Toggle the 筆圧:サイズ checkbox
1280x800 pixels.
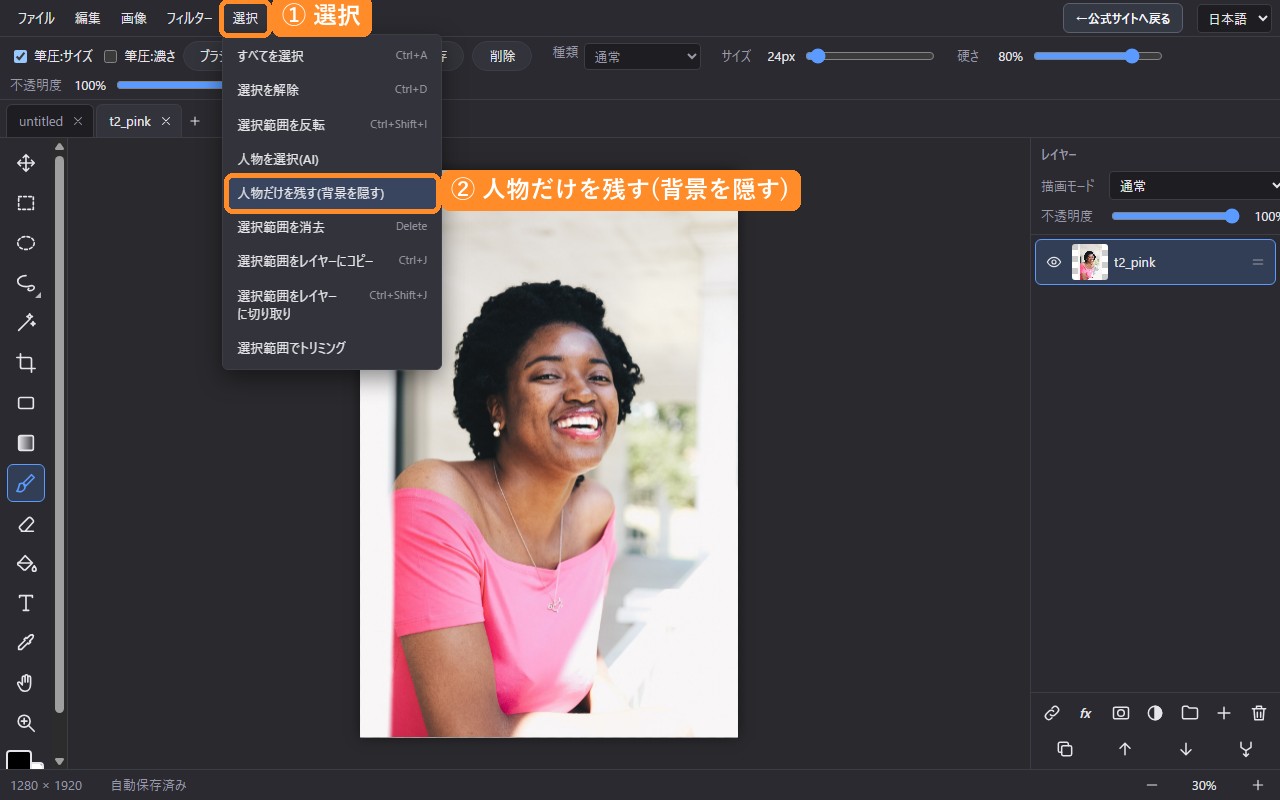(20, 56)
